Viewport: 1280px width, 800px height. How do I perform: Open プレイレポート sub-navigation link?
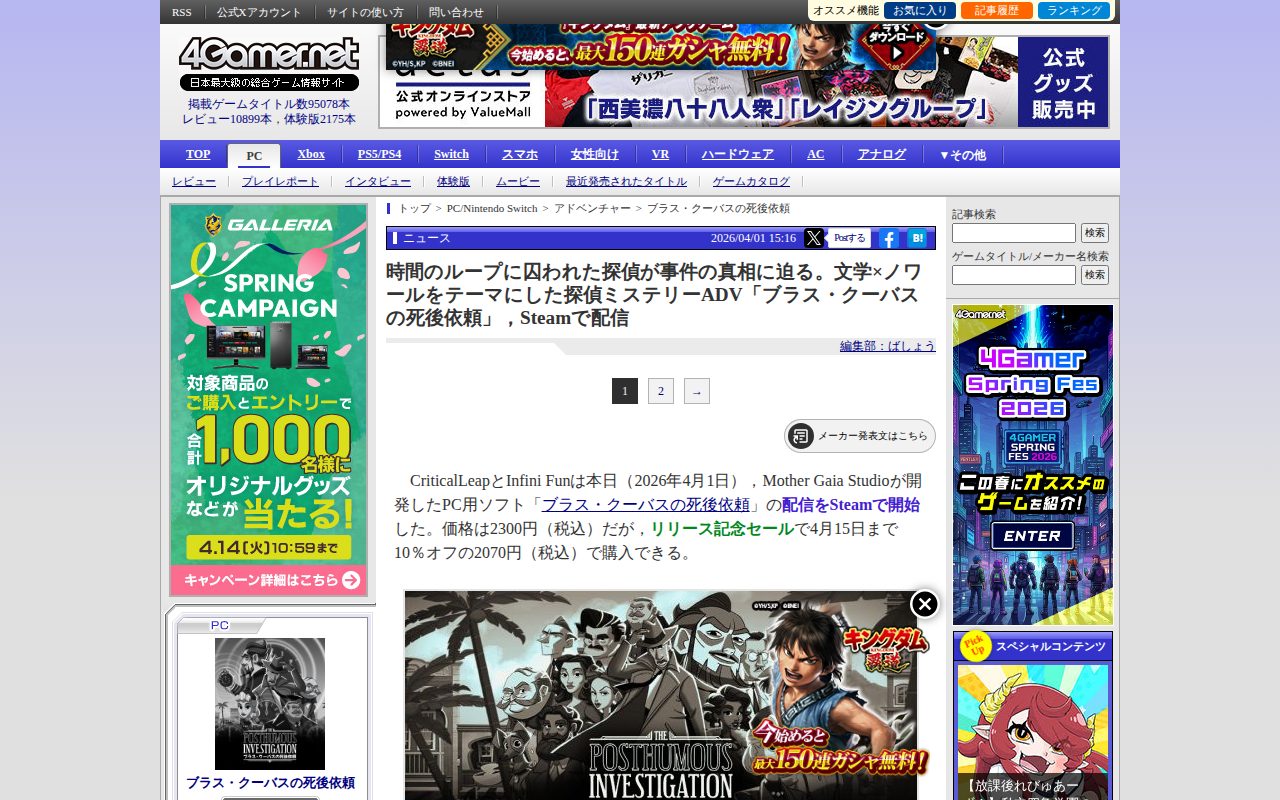(280, 181)
